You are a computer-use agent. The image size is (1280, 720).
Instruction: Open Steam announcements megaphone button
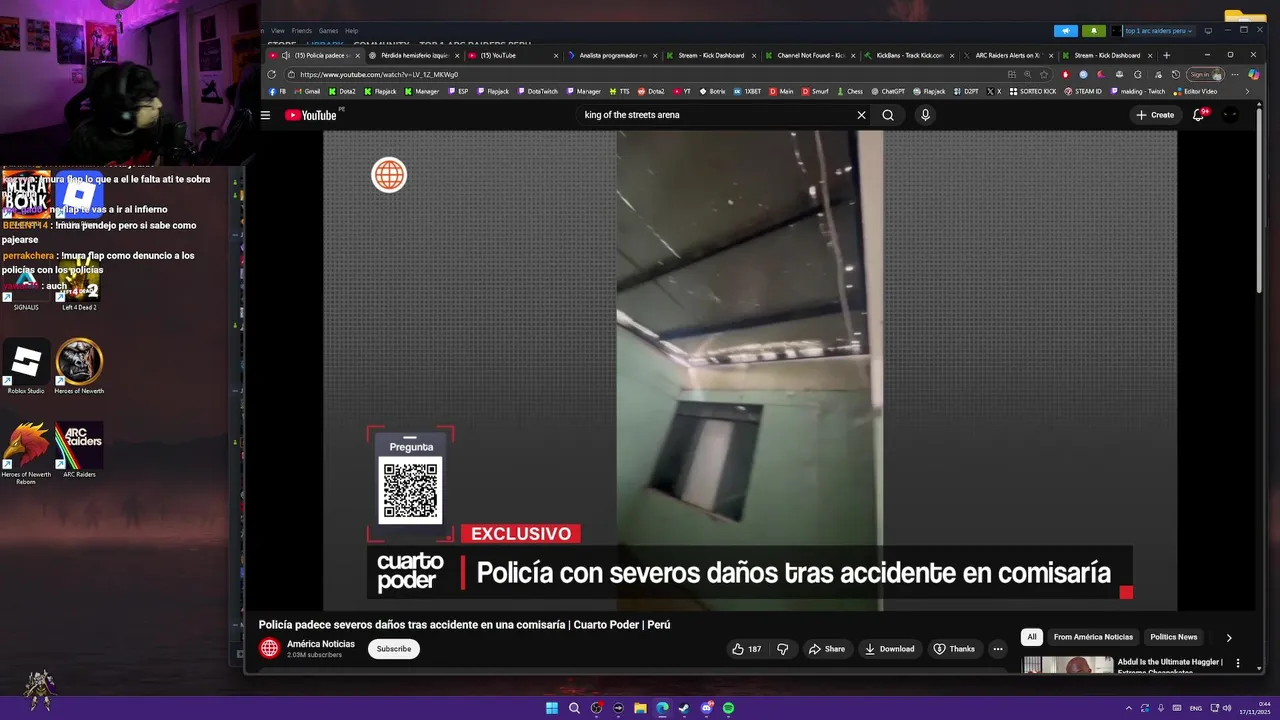(x=1066, y=31)
